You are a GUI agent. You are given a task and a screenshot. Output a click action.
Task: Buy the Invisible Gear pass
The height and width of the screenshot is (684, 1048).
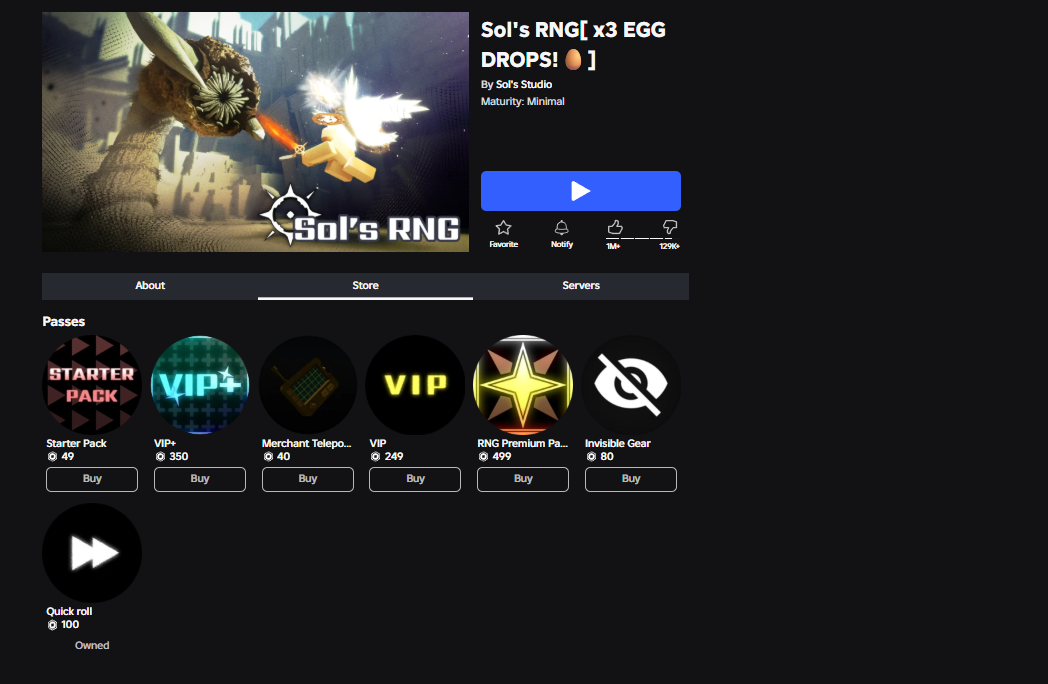631,479
